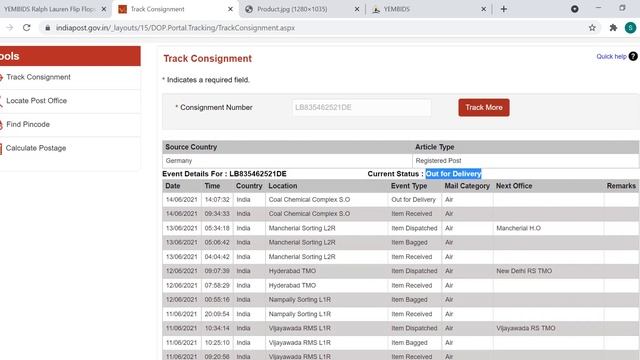Click the Remarks column header
Image resolution: width=640 pixels, height=360 pixels.
621,186
